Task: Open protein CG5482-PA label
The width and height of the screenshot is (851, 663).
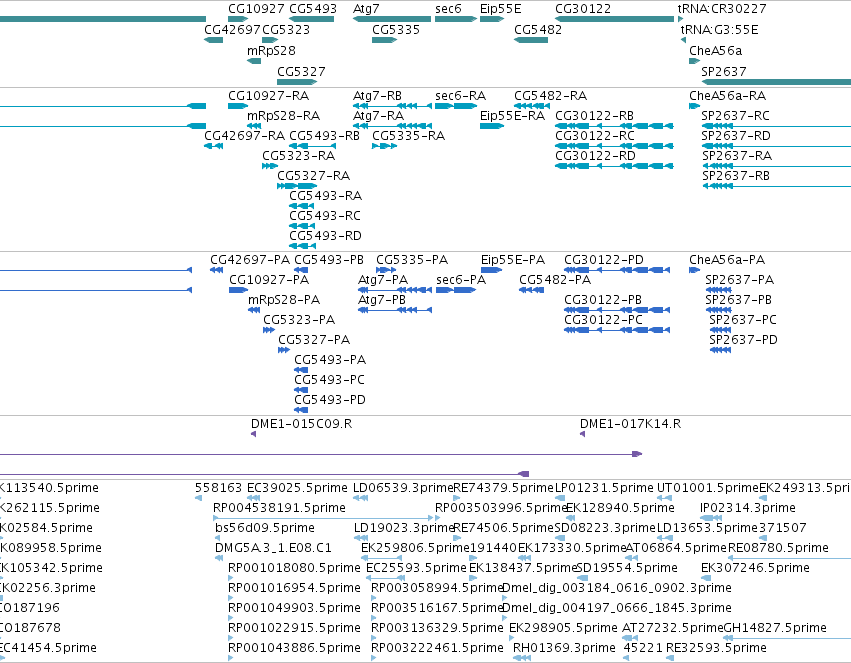Action: (555, 280)
